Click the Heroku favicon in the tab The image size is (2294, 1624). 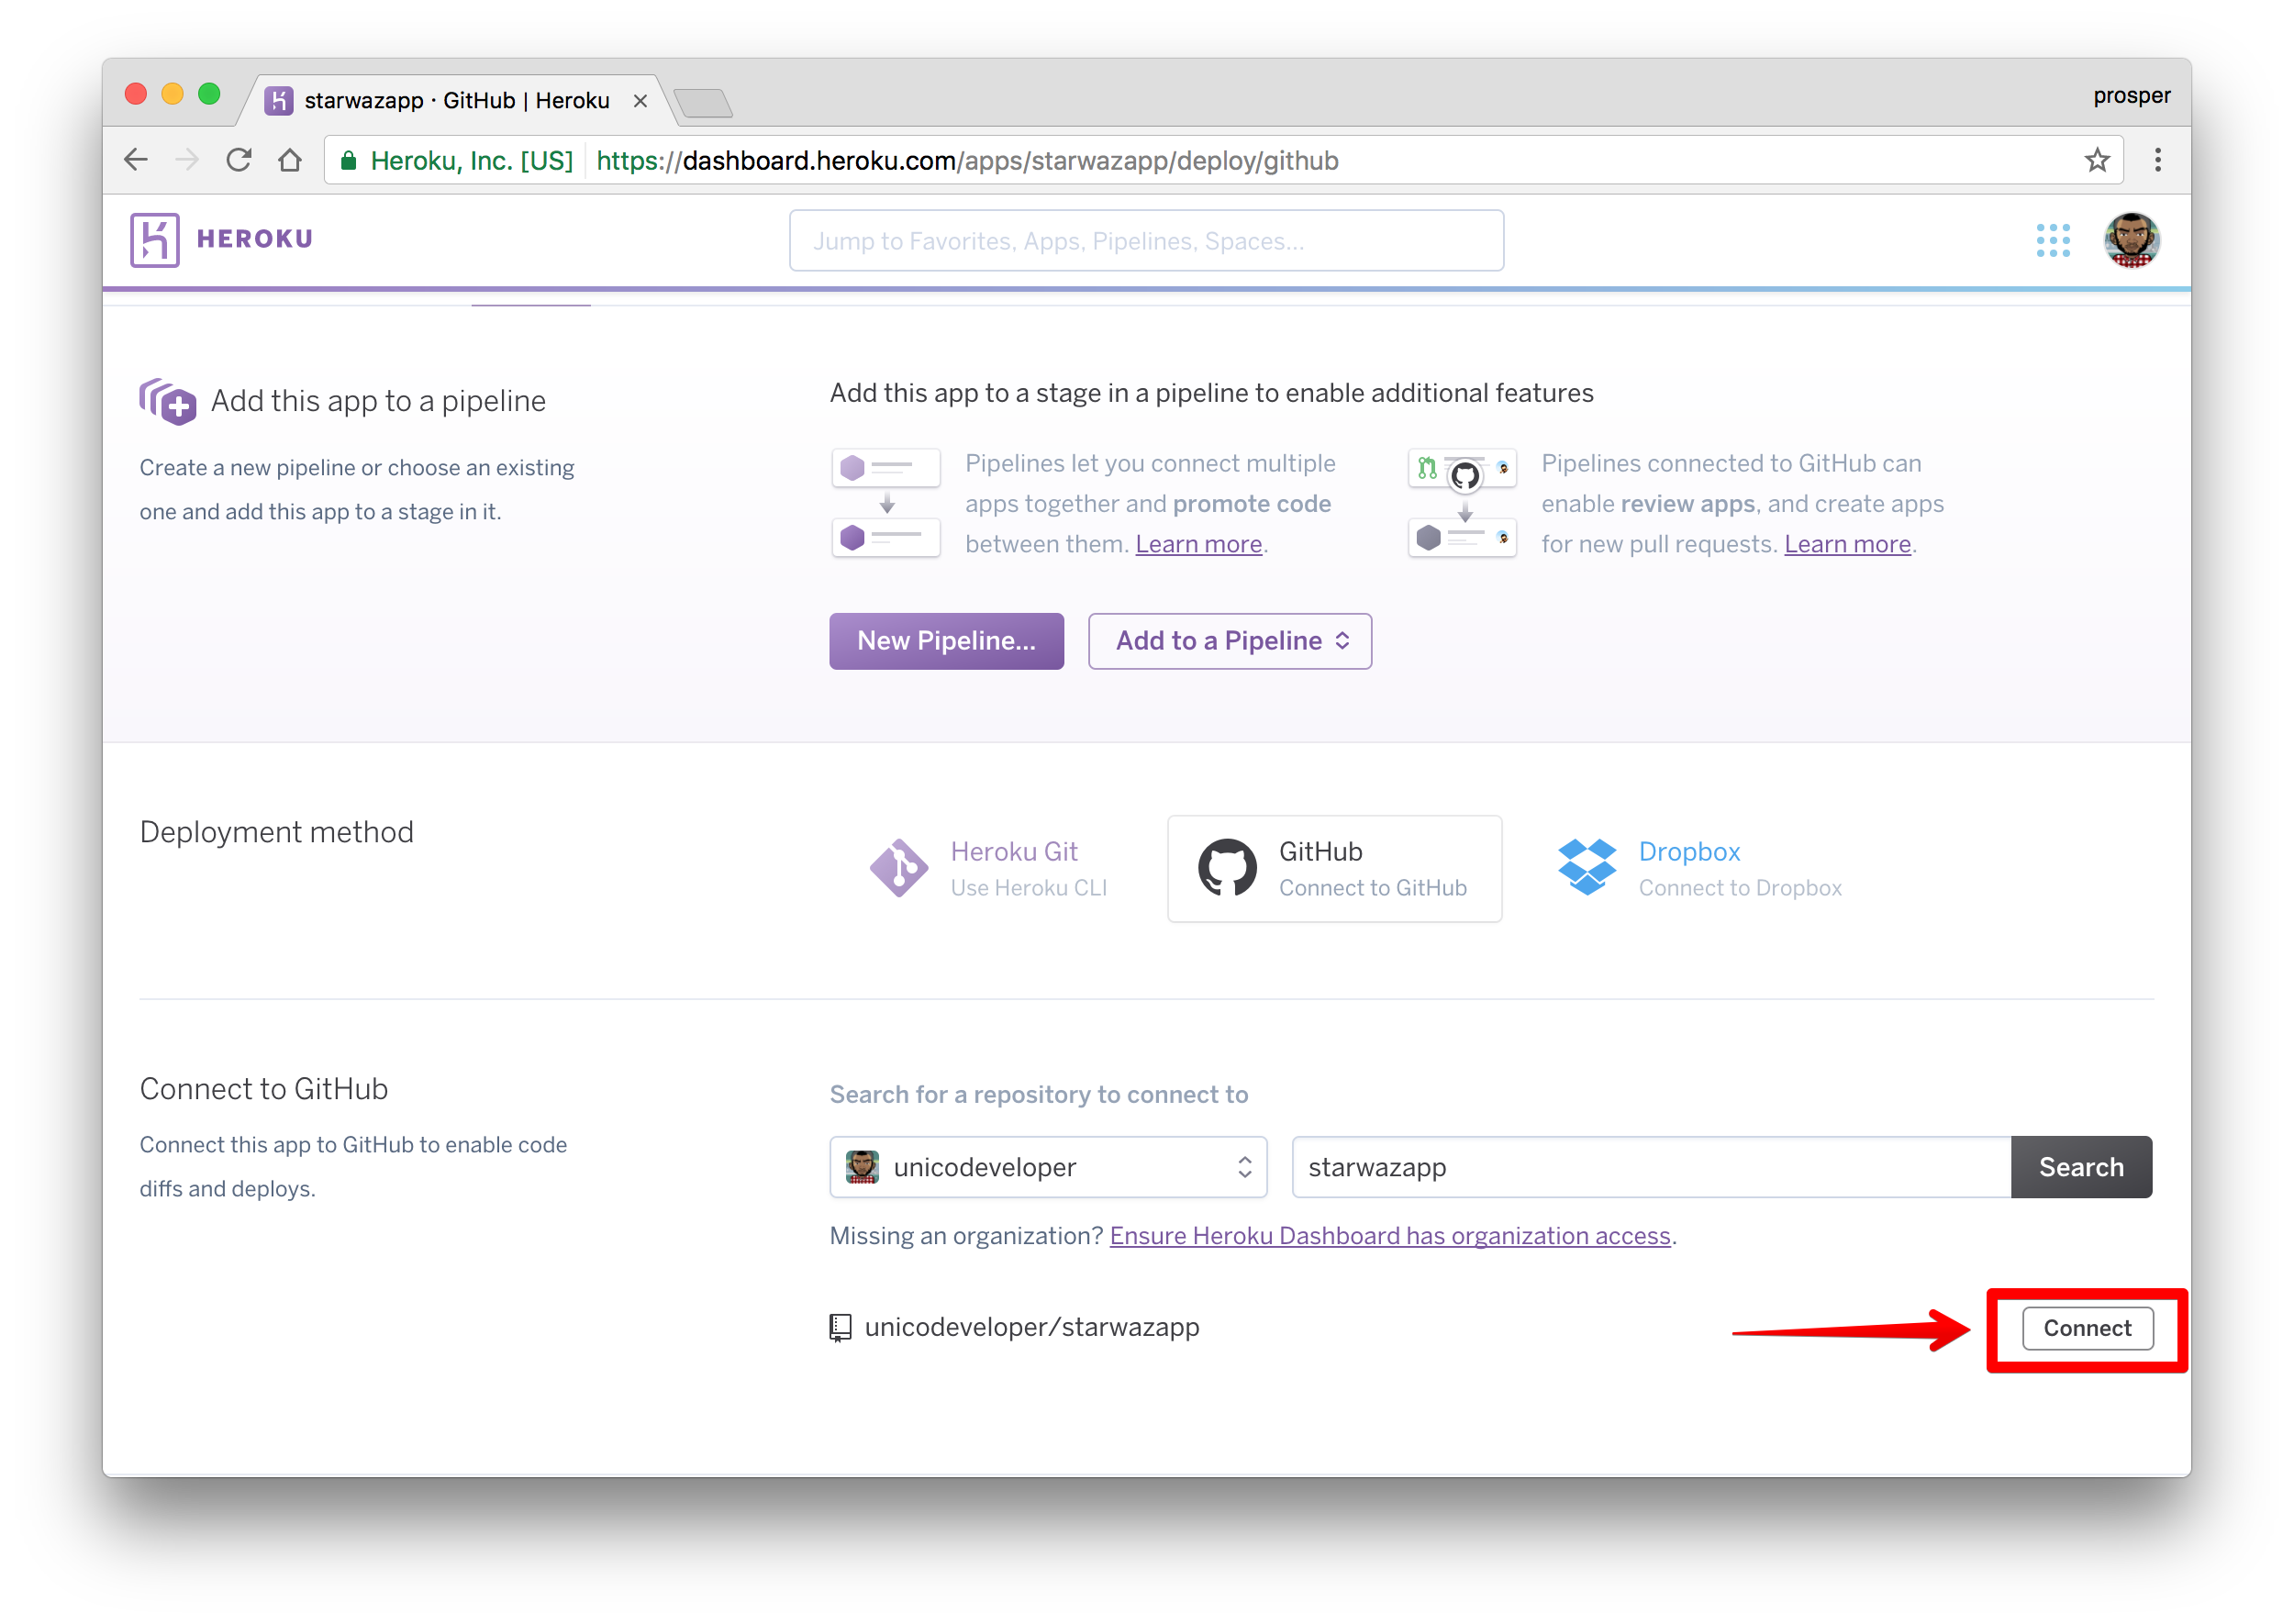coord(279,100)
